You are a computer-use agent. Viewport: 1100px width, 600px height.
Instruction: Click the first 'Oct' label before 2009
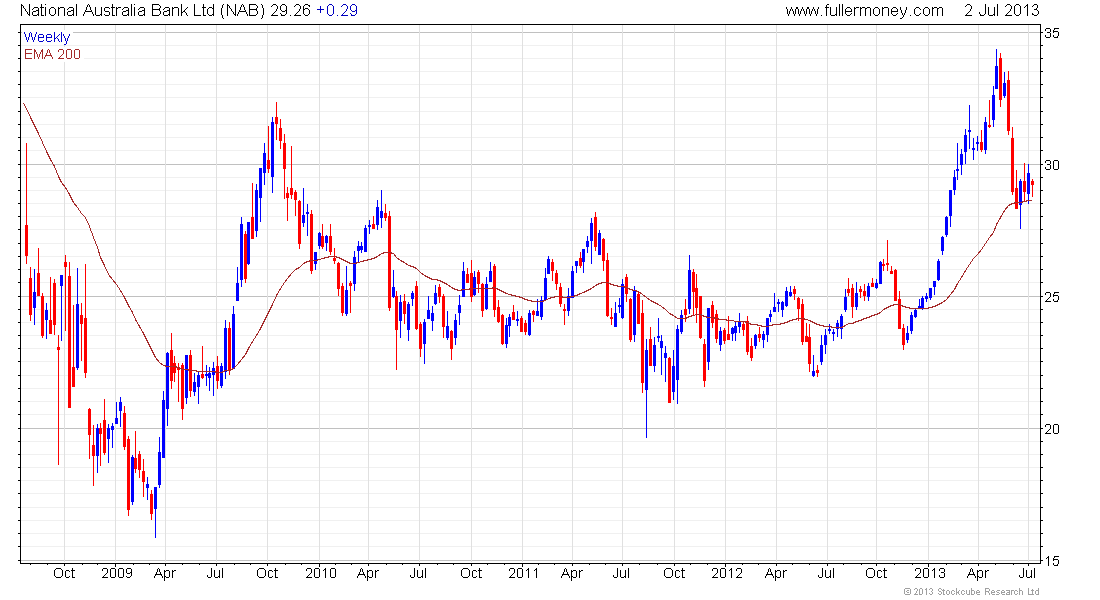tap(64, 573)
